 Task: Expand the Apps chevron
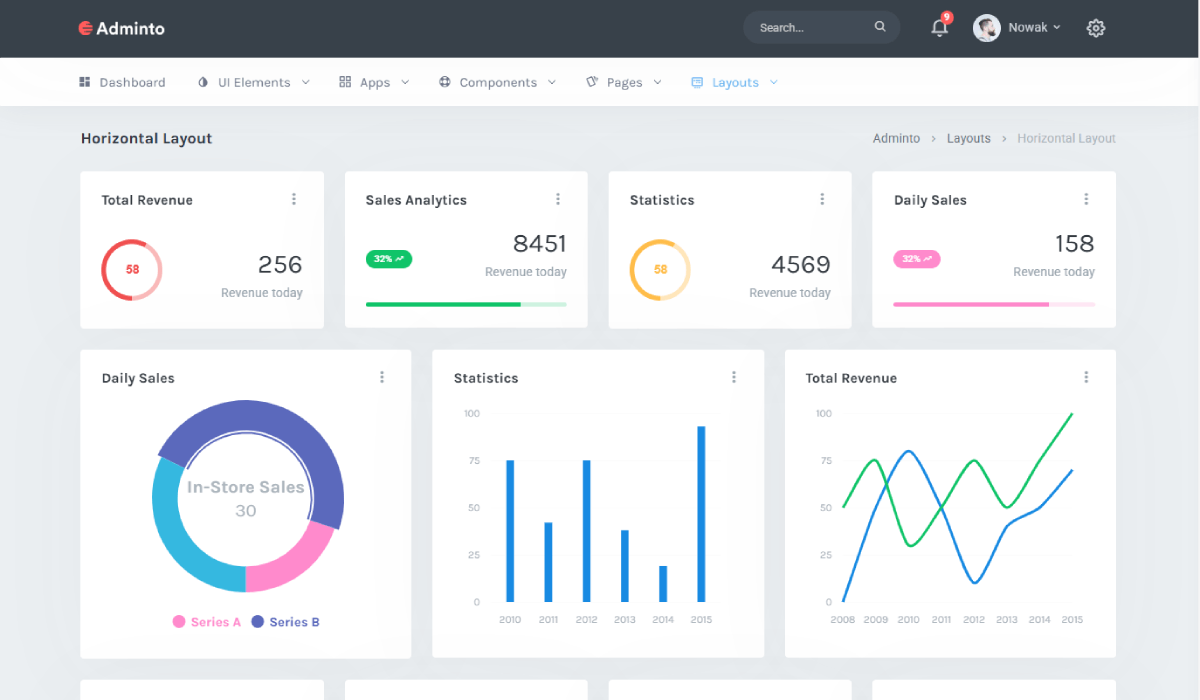405,82
